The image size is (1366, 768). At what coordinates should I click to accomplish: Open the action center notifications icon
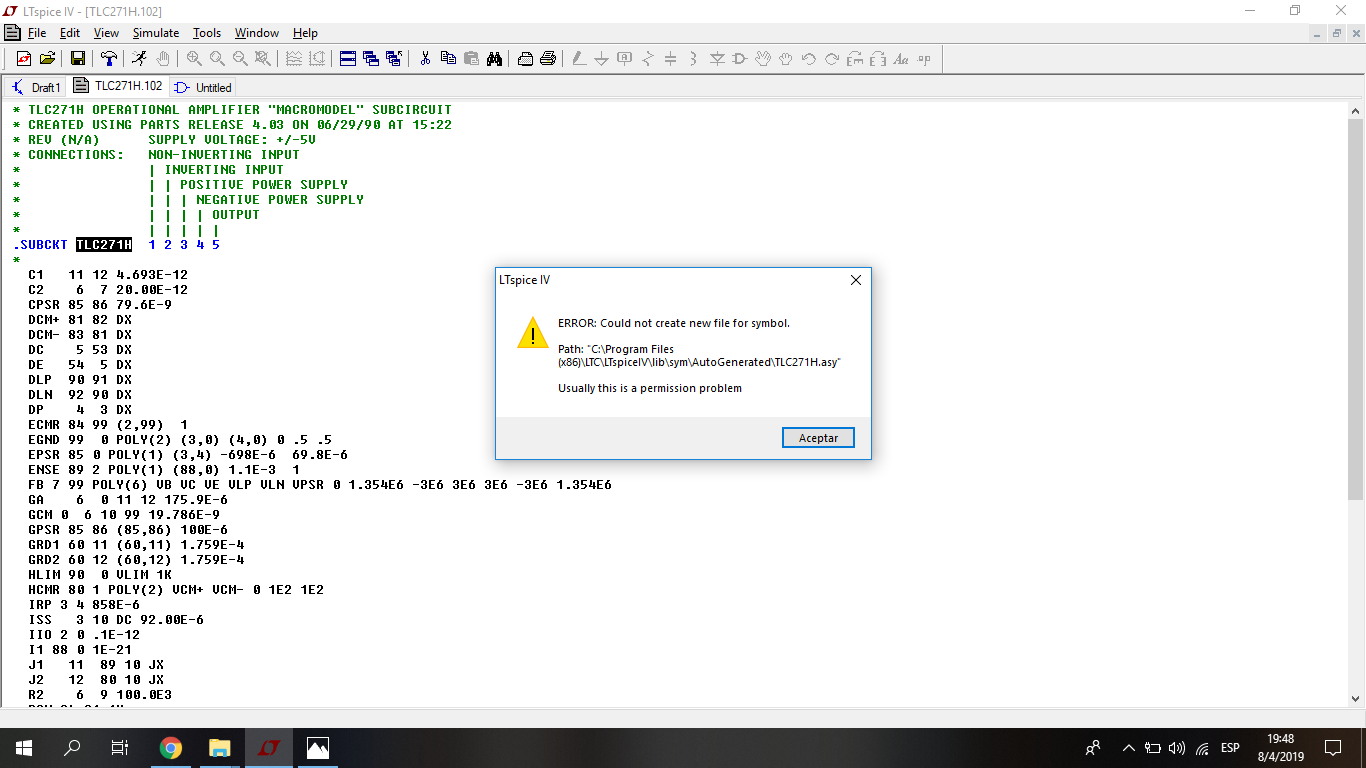[x=1332, y=747]
